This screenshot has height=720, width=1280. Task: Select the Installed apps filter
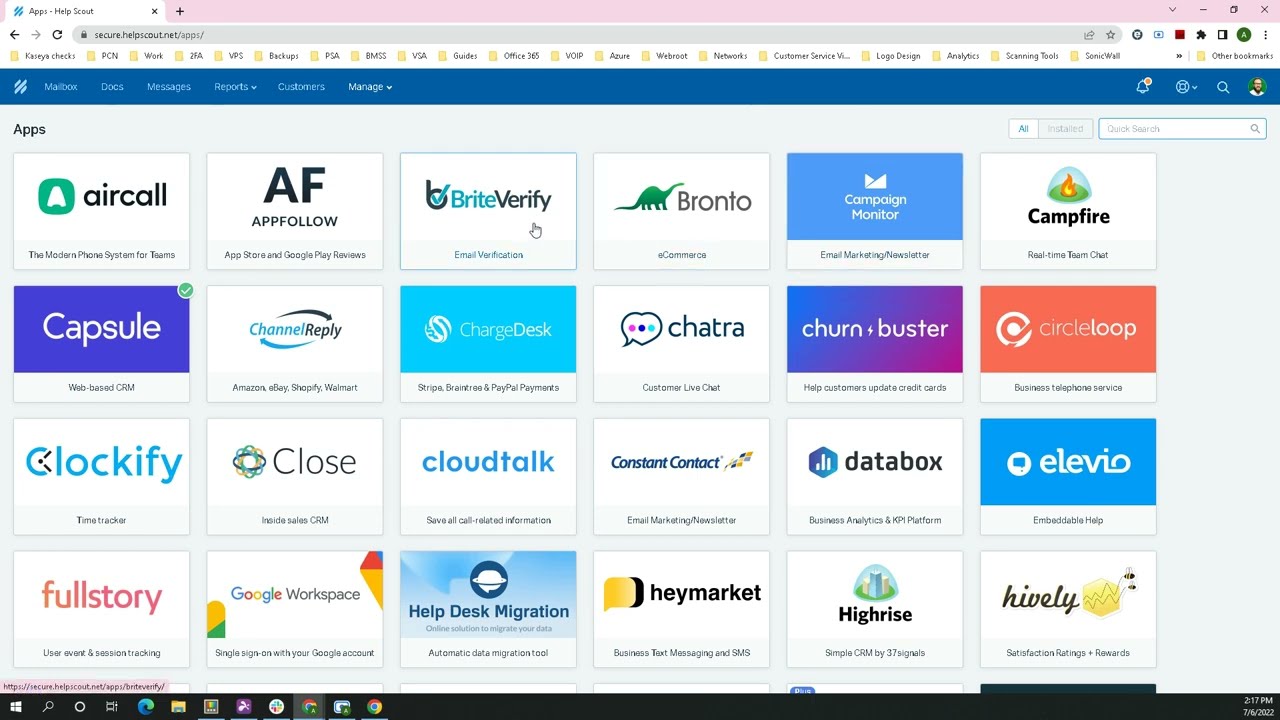pos(1065,129)
